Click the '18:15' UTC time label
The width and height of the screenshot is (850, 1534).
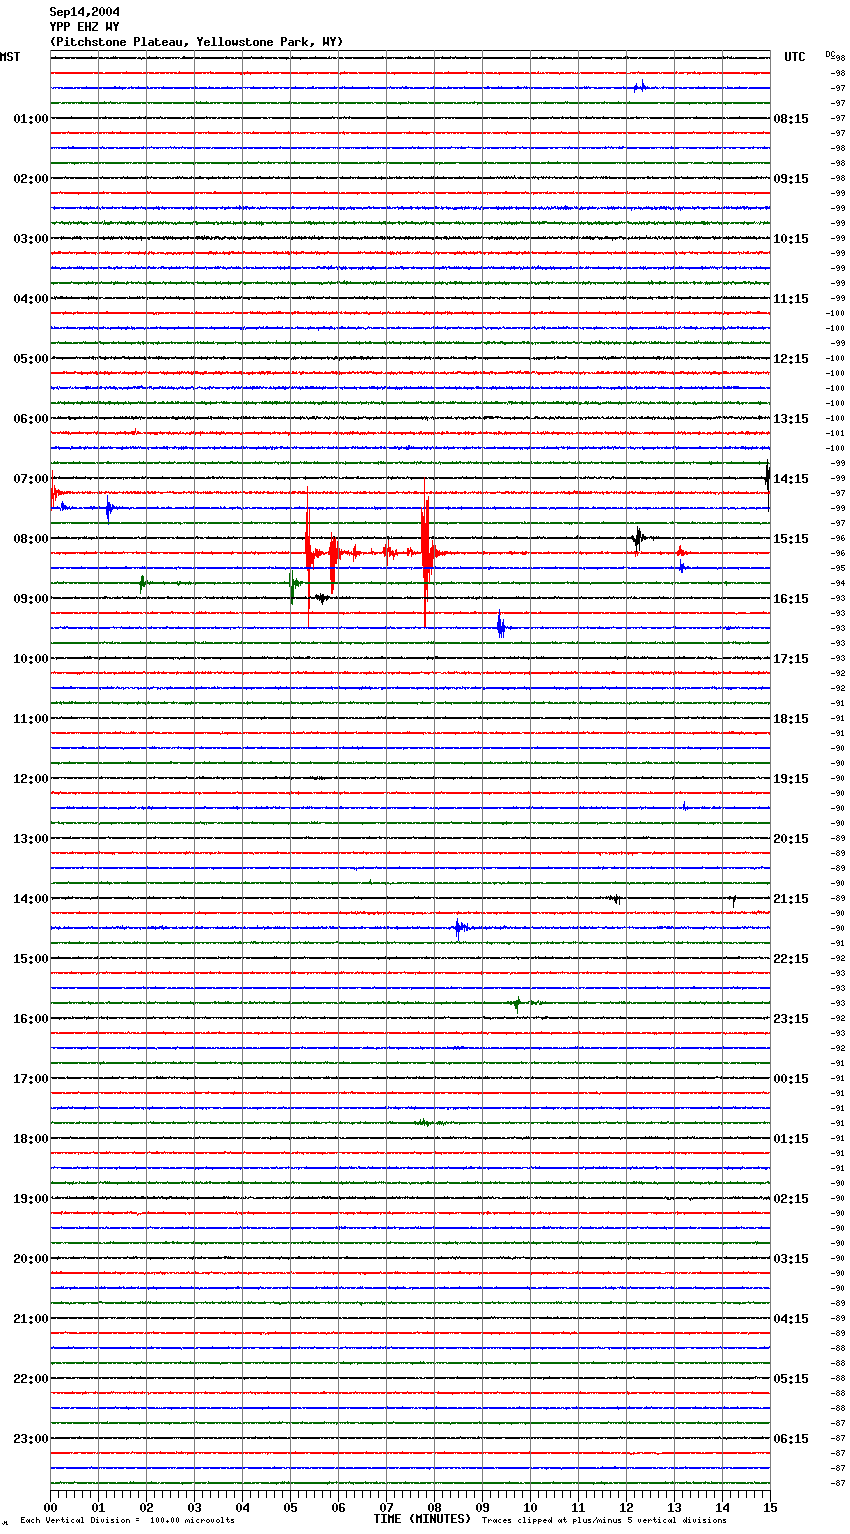pyautogui.click(x=791, y=719)
